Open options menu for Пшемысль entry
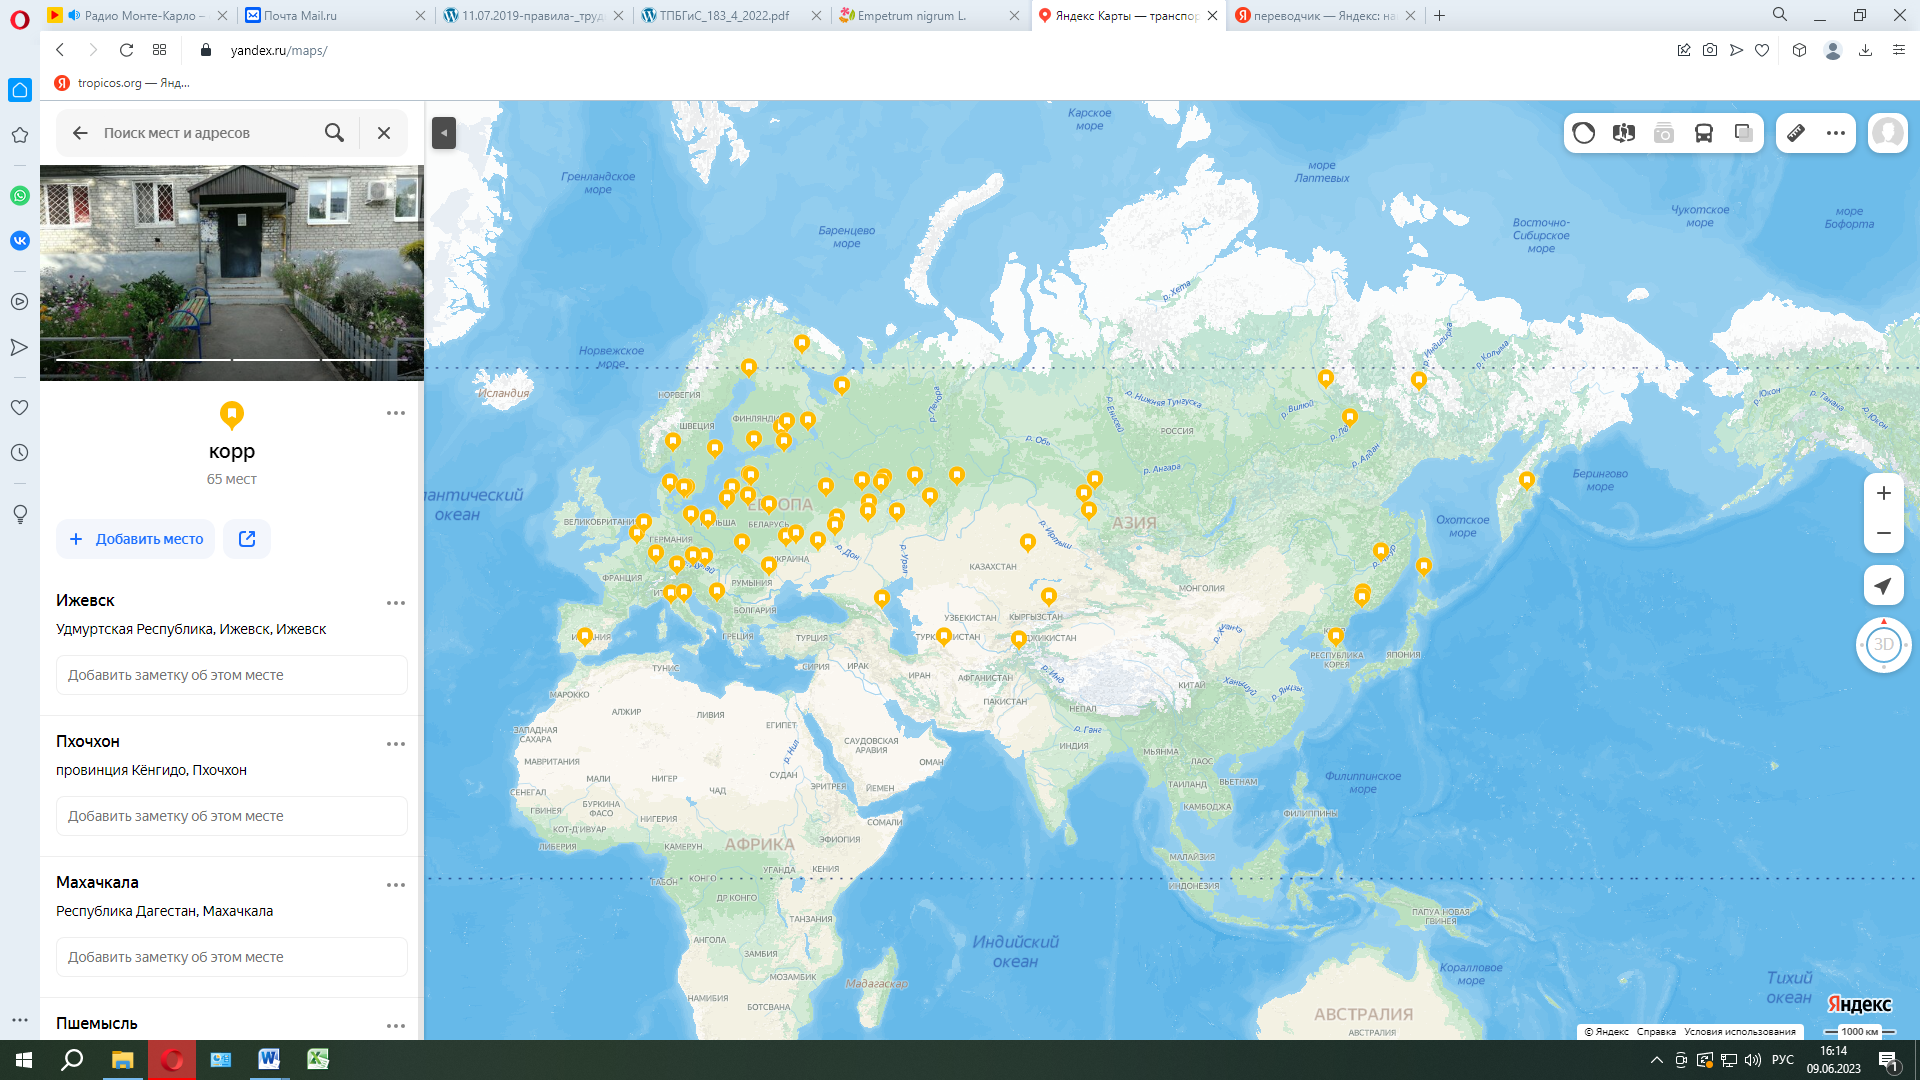The height and width of the screenshot is (1080, 1920). coord(396,1026)
